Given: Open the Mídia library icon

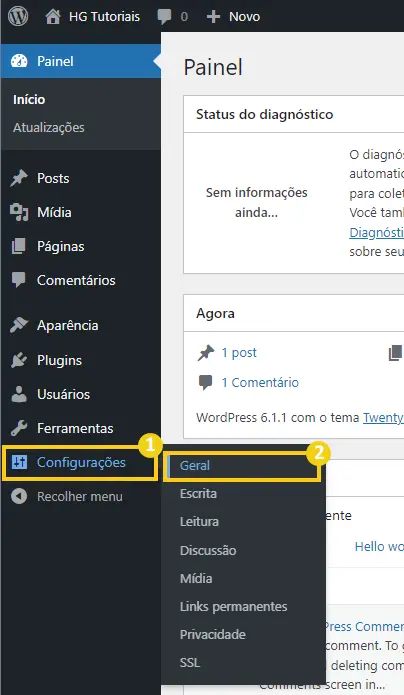Looking at the screenshot, I should tap(19, 212).
